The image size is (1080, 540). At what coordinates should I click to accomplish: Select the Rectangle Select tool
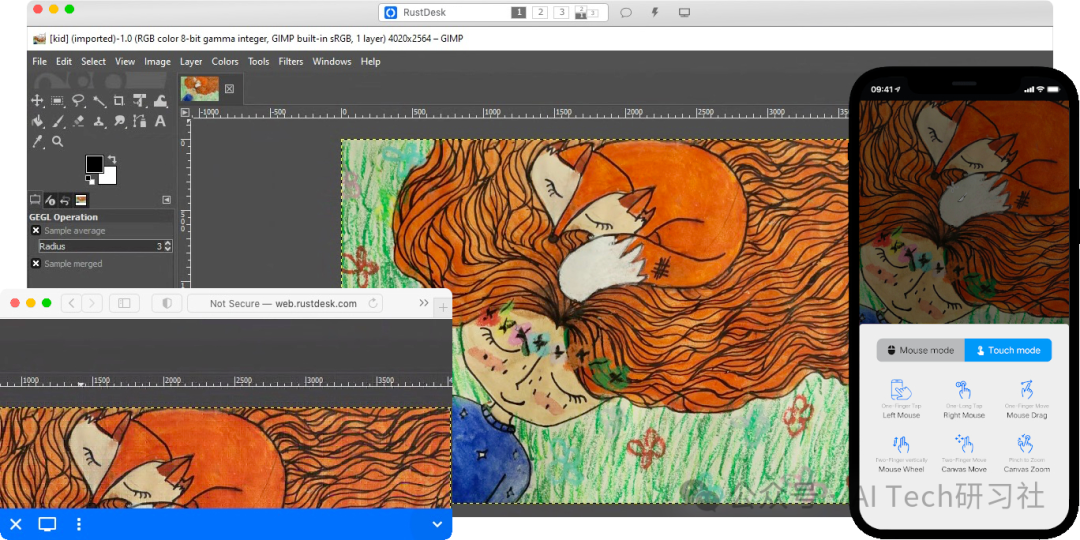coord(58,101)
